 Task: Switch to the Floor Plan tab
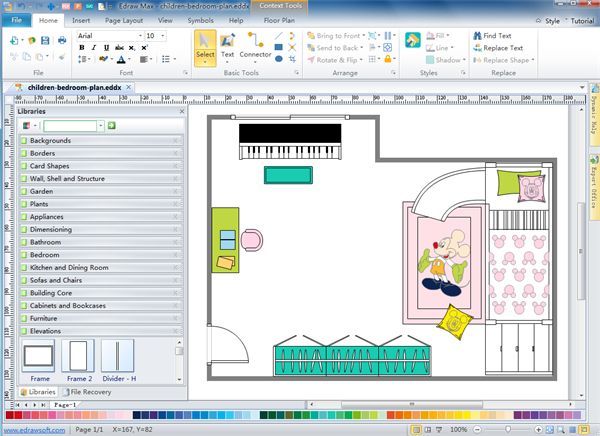tap(279, 20)
